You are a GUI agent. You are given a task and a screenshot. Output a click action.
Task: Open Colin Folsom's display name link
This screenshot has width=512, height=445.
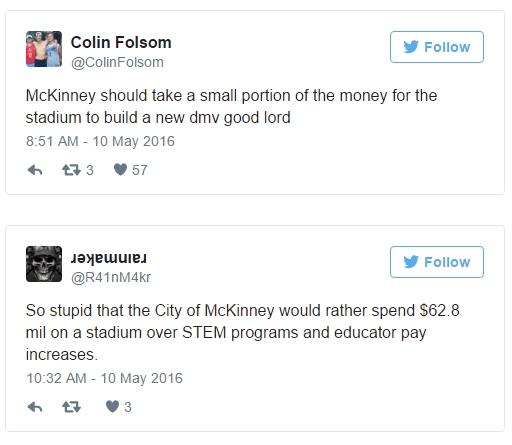tap(121, 42)
